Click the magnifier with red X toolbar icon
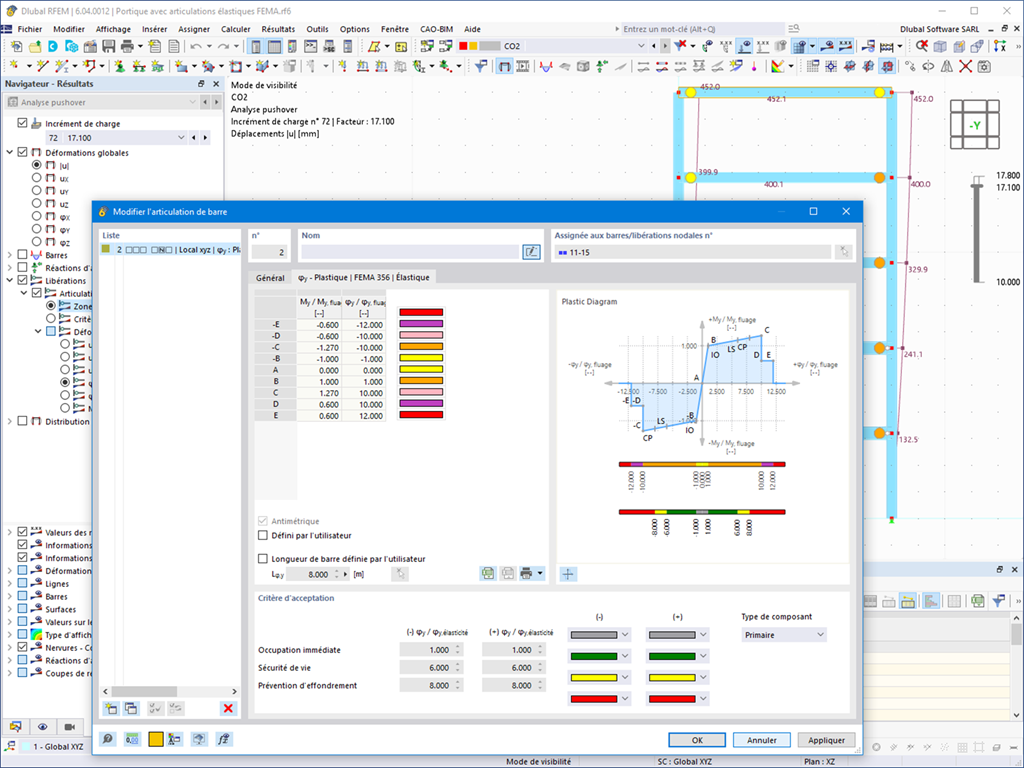 [x=921, y=46]
